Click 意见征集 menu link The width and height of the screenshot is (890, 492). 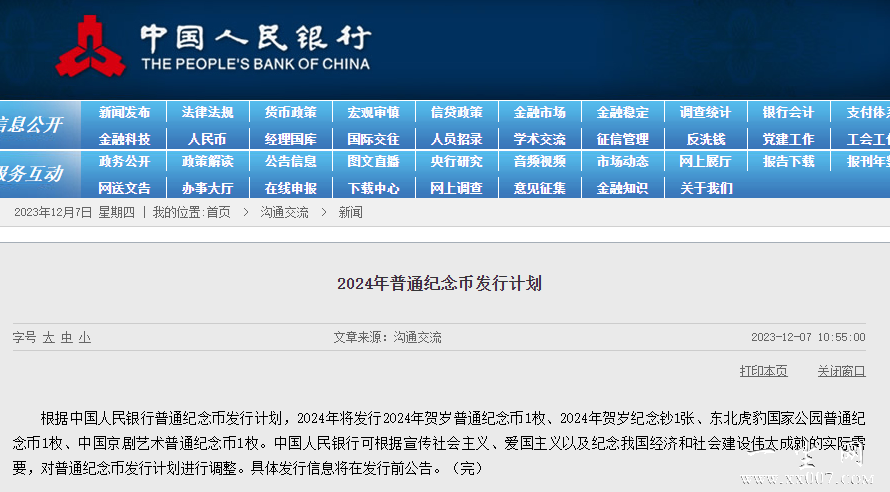click(x=539, y=188)
